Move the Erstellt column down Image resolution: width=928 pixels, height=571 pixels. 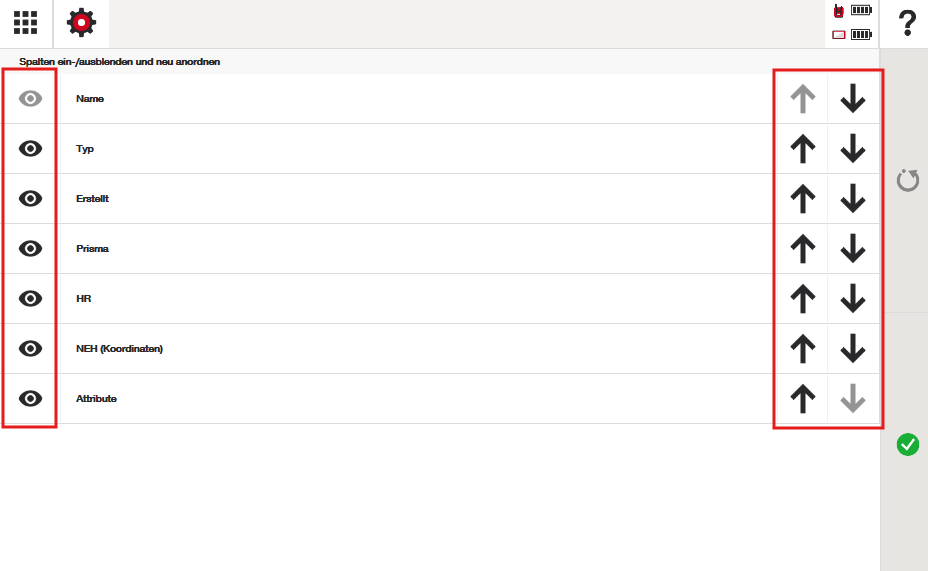coord(853,199)
